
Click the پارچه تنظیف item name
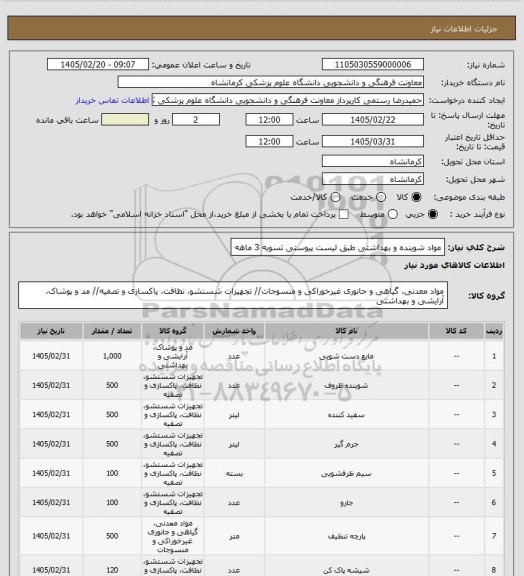346,536
